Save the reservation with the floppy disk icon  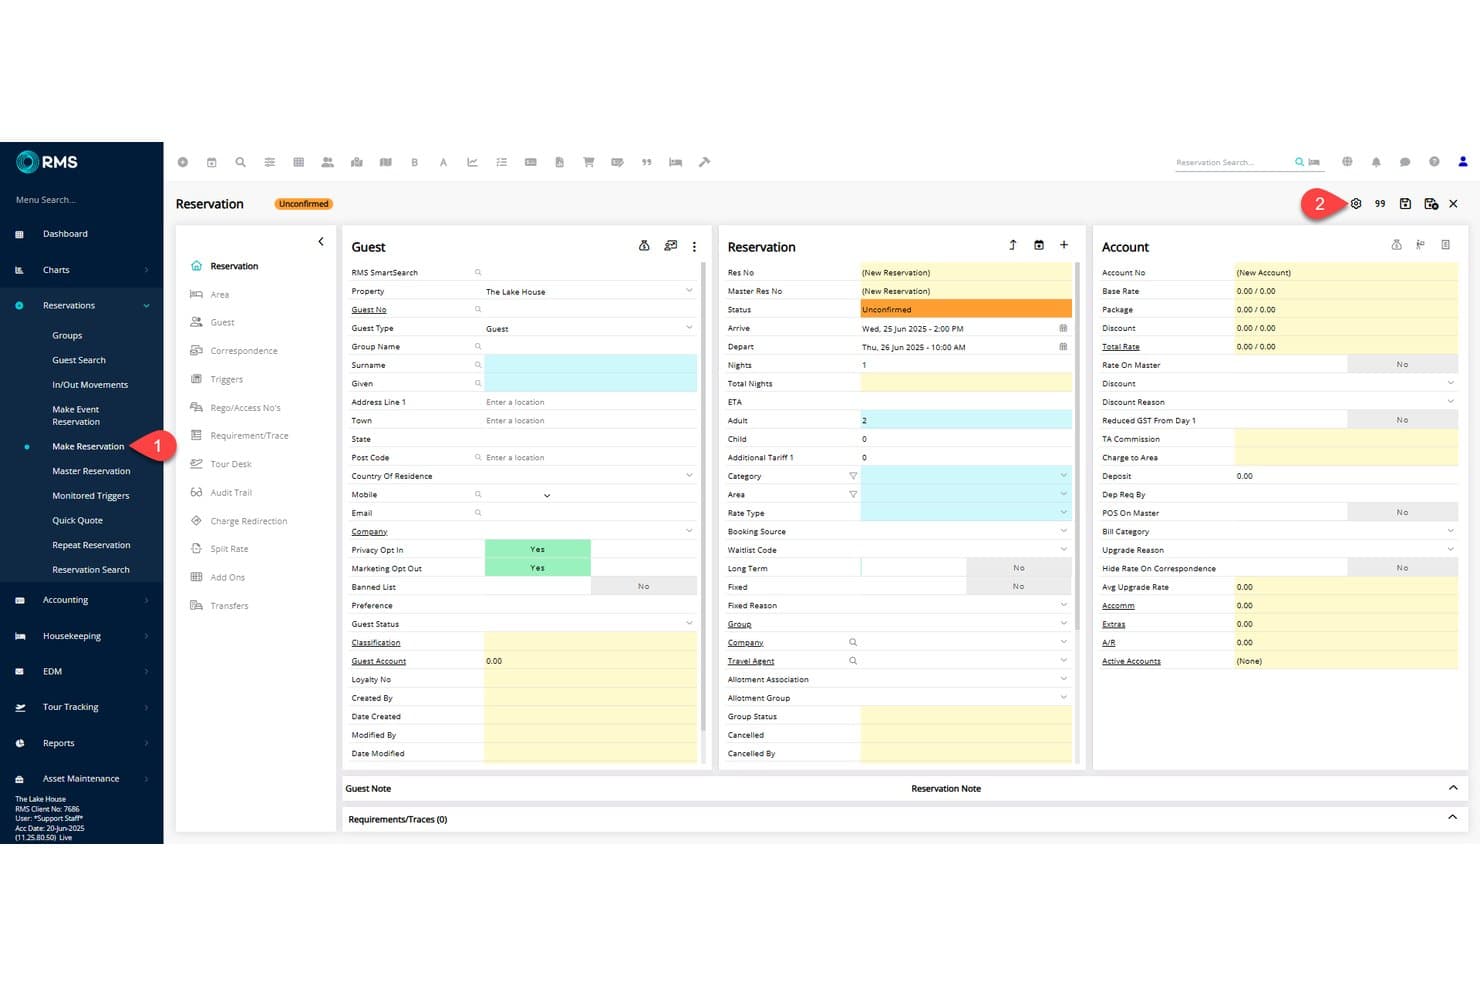[x=1405, y=204]
